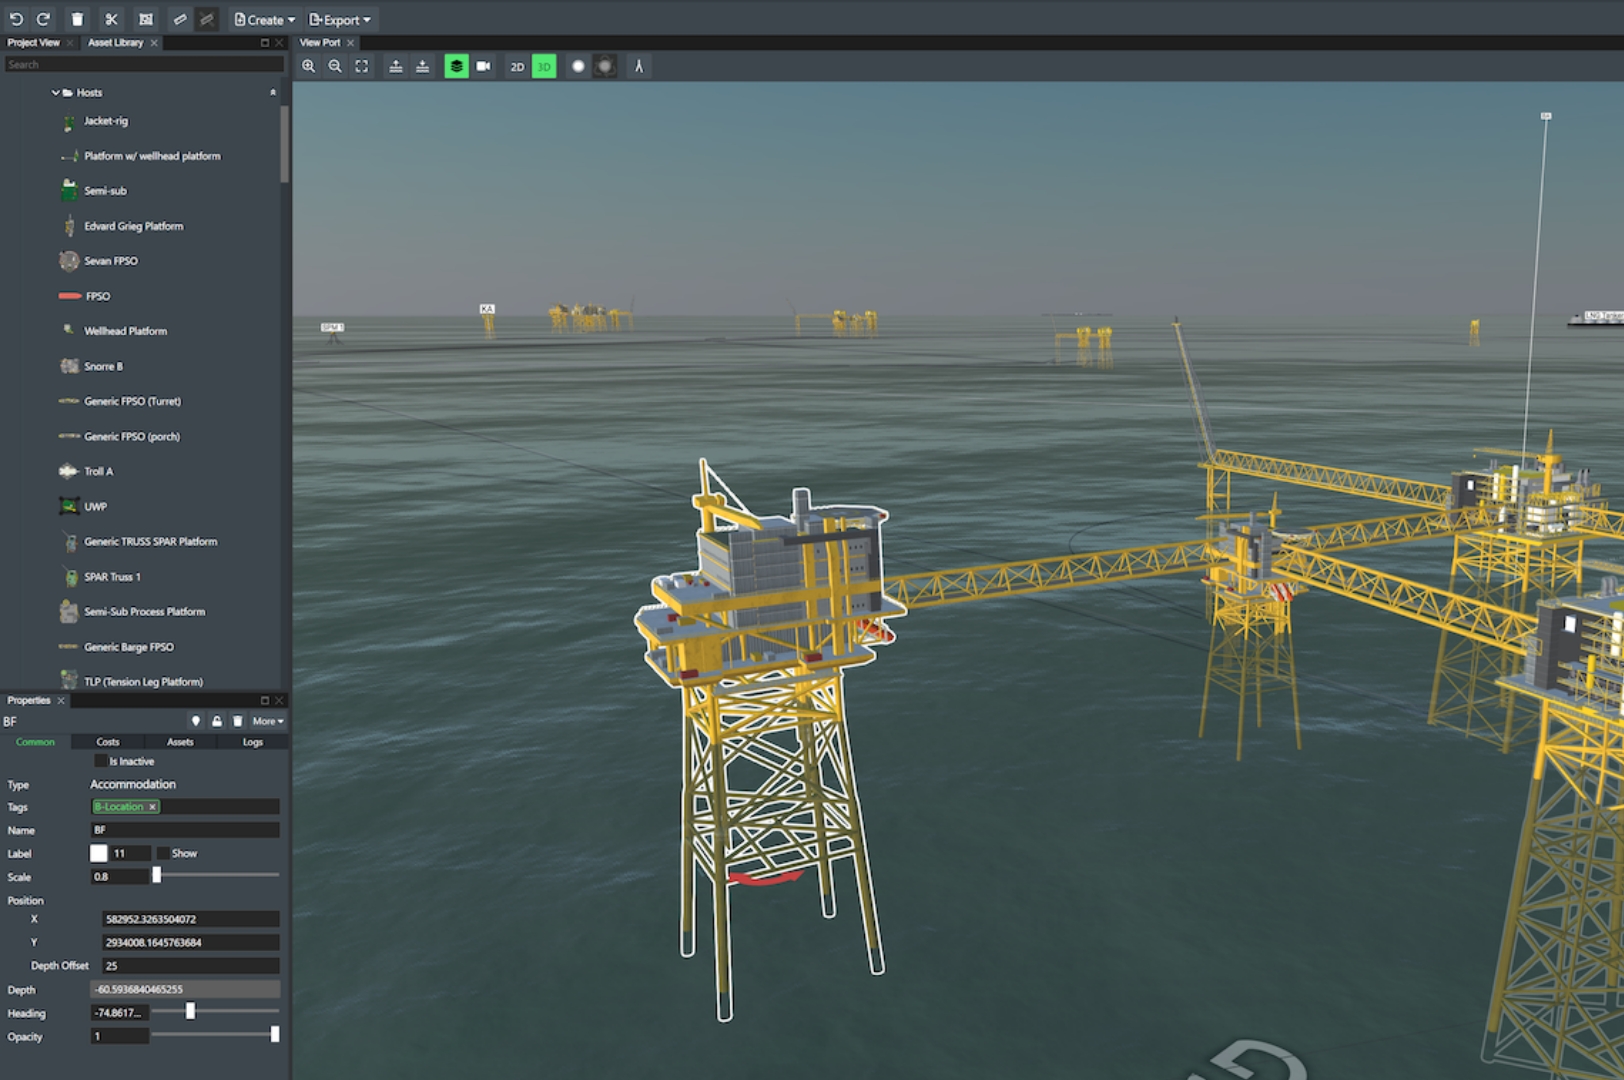This screenshot has width=1624, height=1080.
Task: Click the camera icon in viewport toolbar
Action: [484, 66]
